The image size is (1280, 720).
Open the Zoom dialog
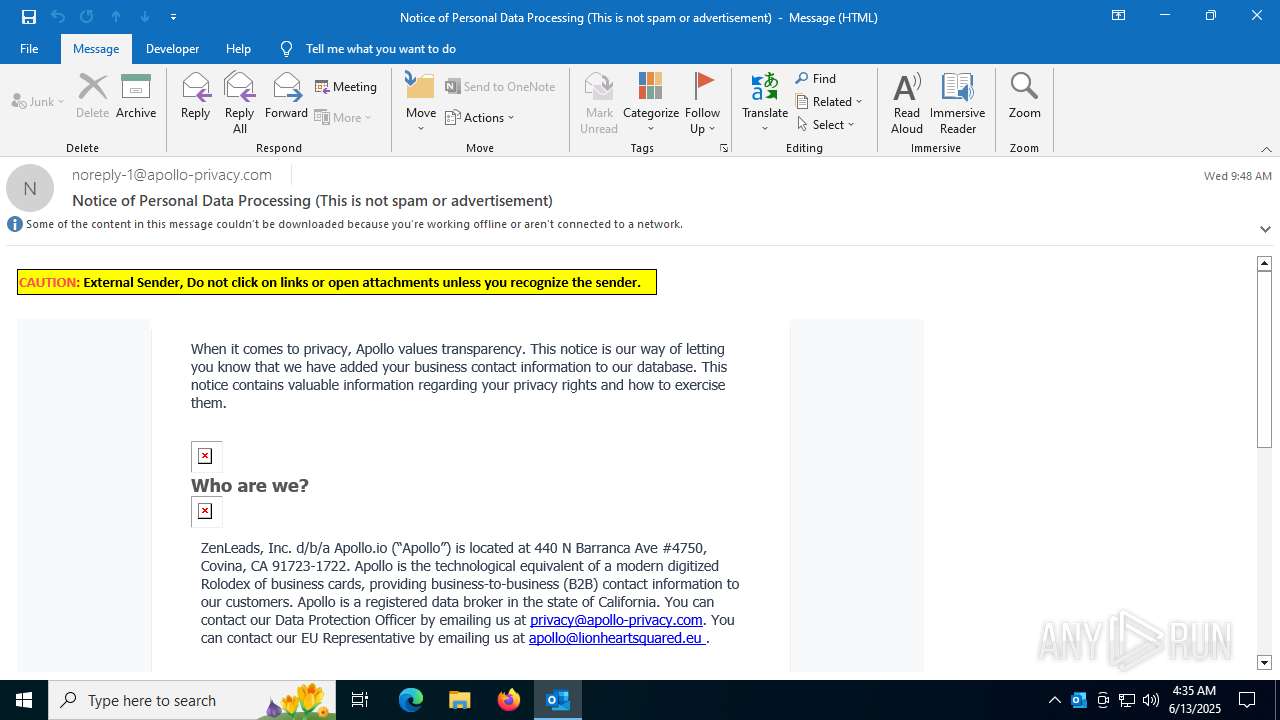1025,97
